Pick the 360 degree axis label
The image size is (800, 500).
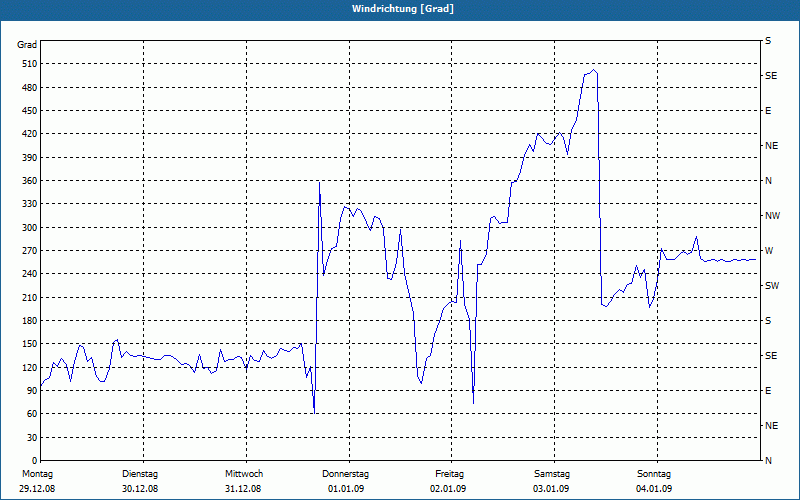[x=31, y=181]
